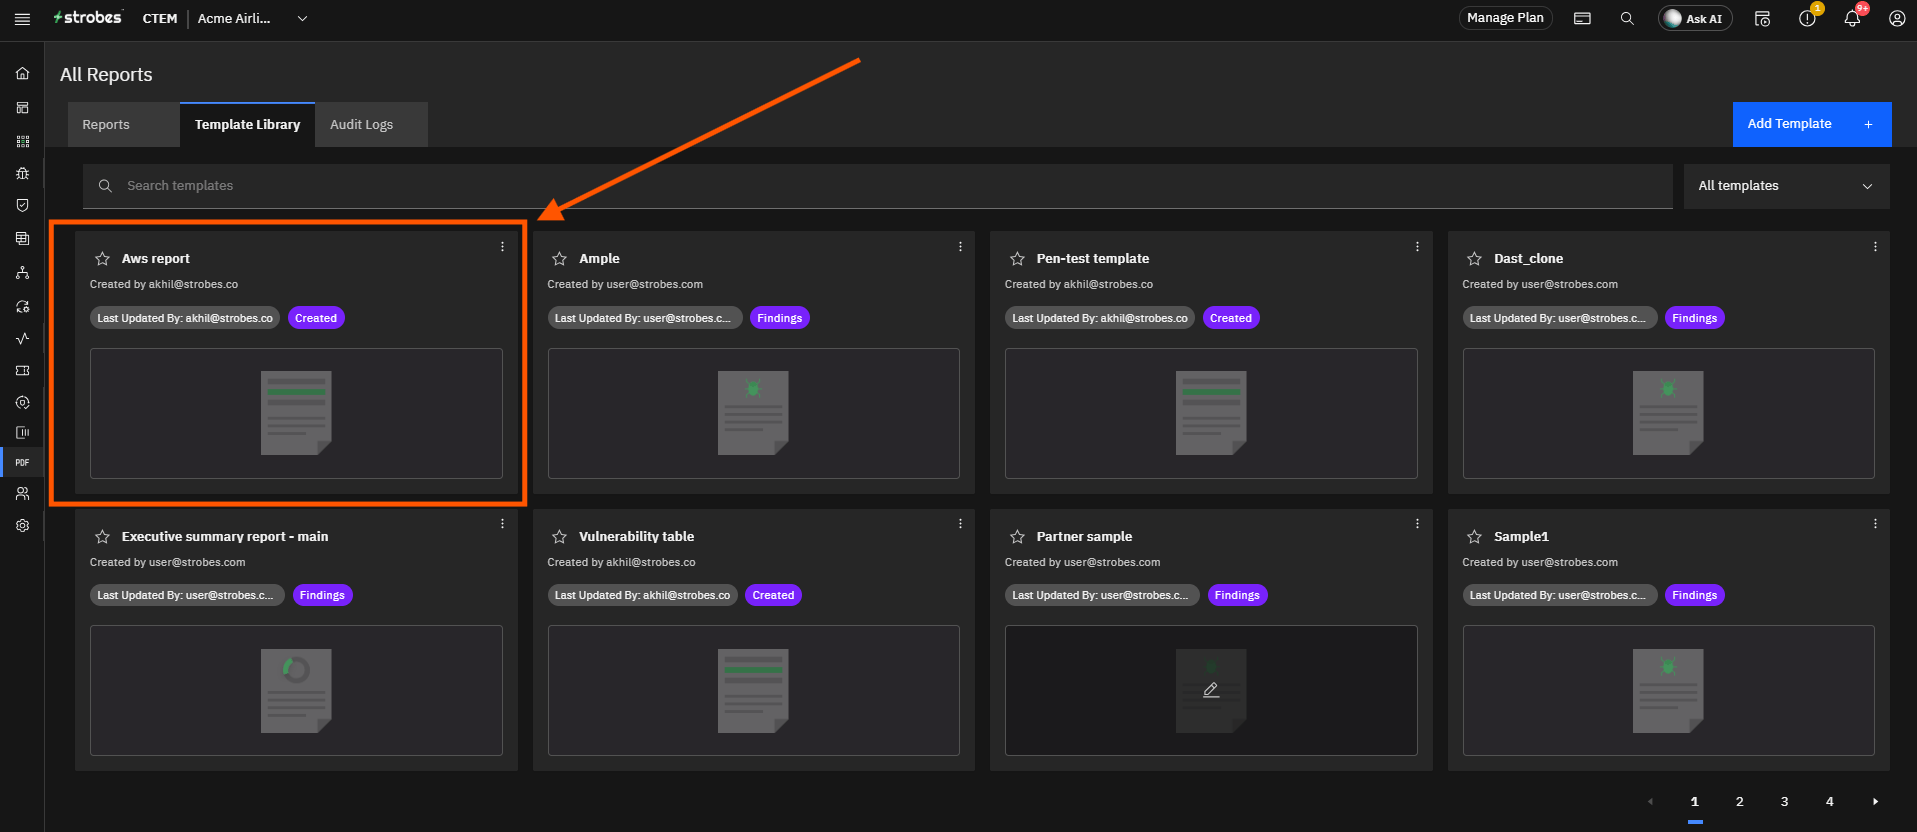Go to pagination page 3

[x=1784, y=801]
